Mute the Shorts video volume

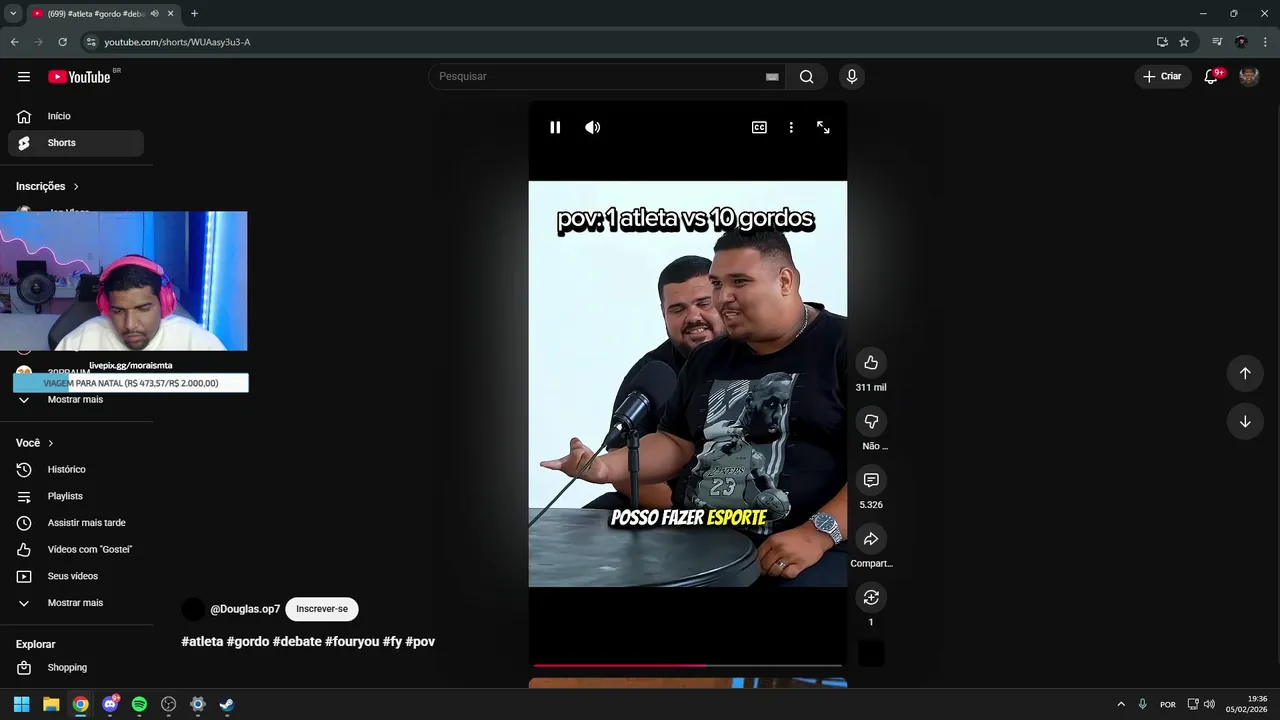tap(593, 127)
